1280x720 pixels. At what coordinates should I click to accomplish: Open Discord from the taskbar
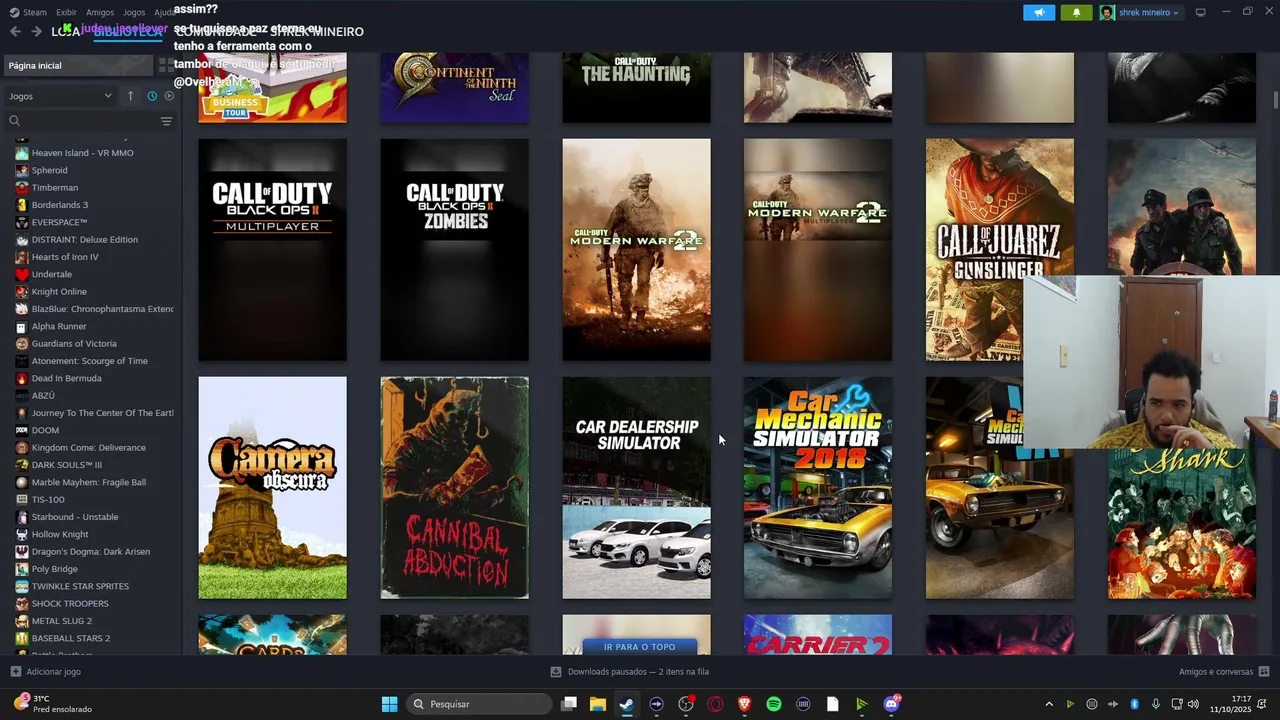[x=891, y=704]
